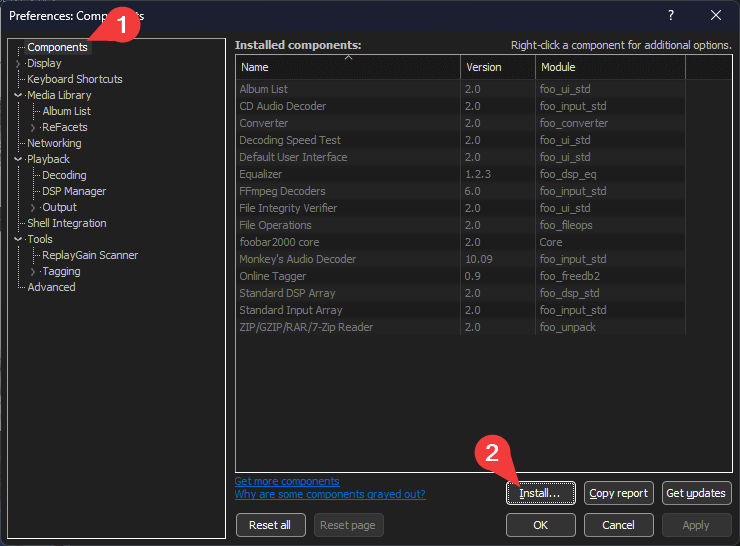The image size is (740, 546).
Task: Select the Advanced preferences page
Action: pos(51,287)
